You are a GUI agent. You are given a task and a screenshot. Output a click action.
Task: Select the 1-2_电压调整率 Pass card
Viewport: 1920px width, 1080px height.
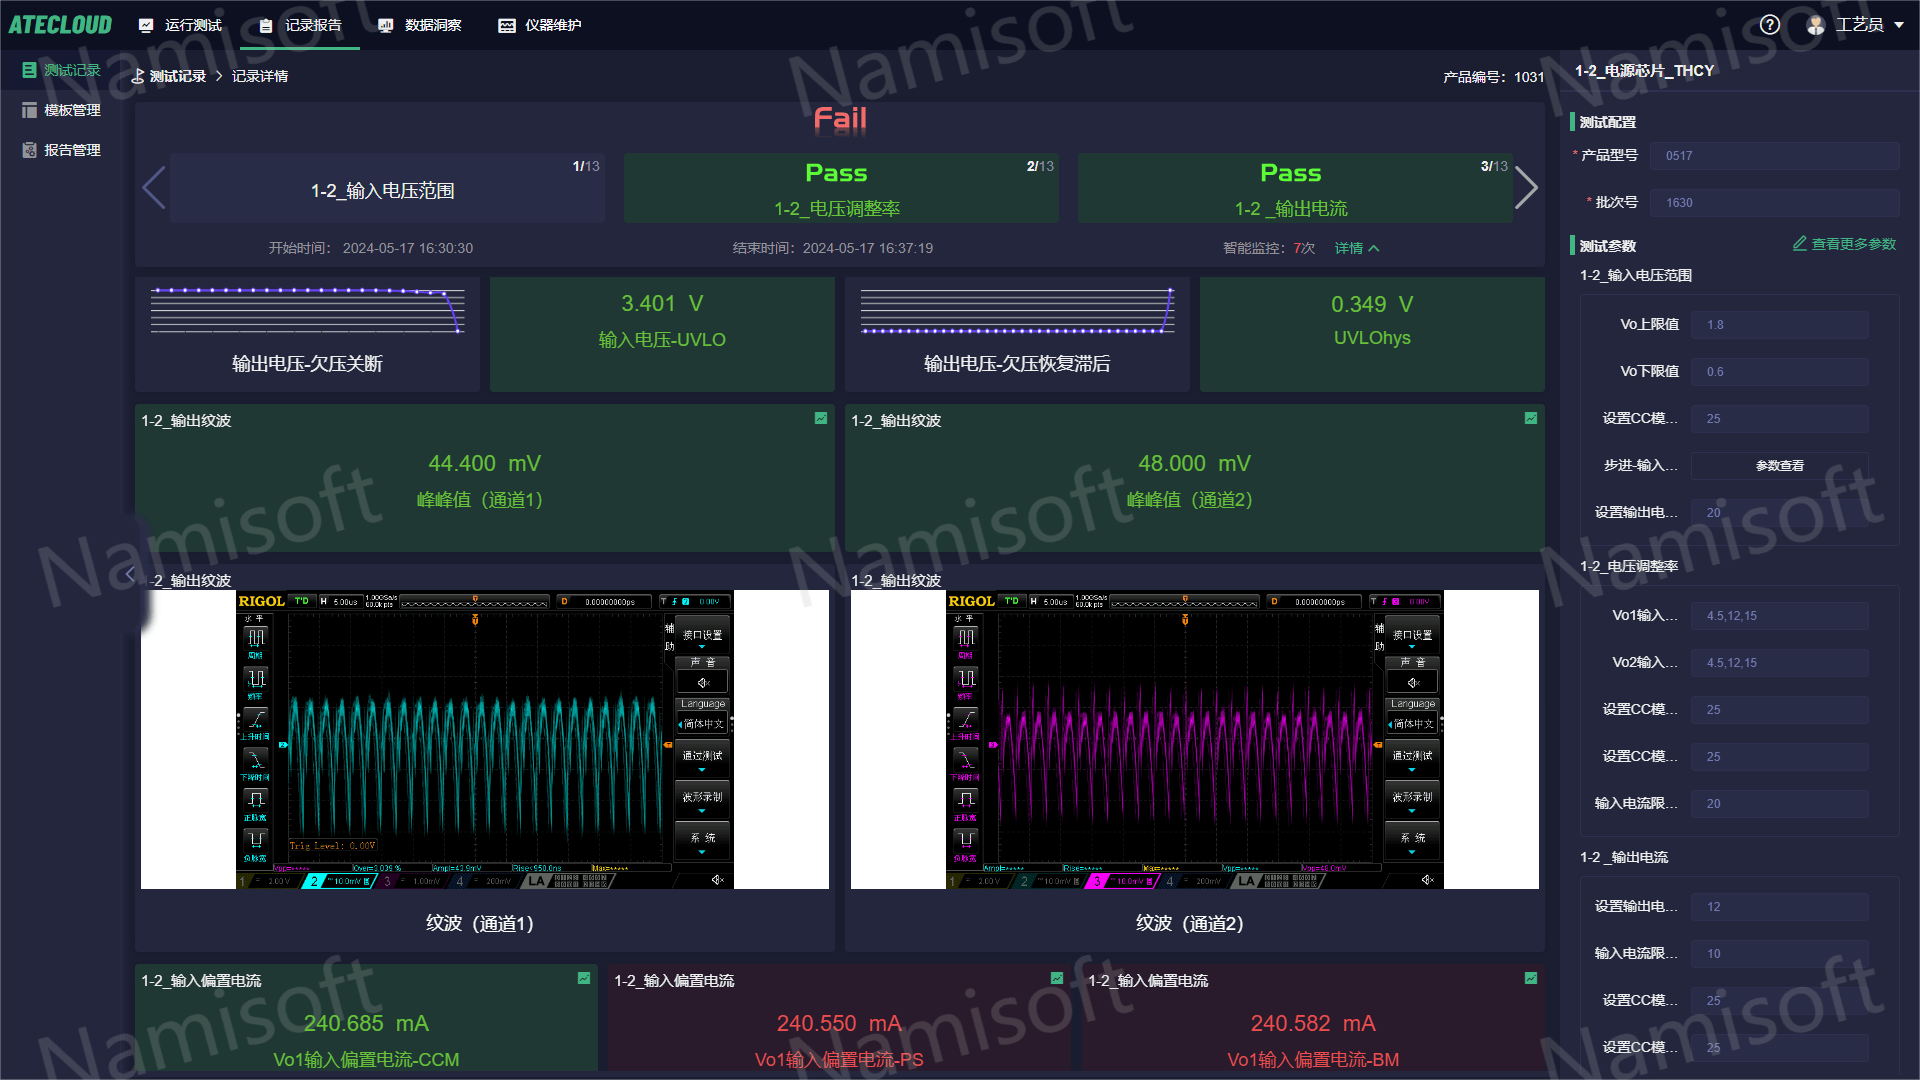pyautogui.click(x=840, y=188)
